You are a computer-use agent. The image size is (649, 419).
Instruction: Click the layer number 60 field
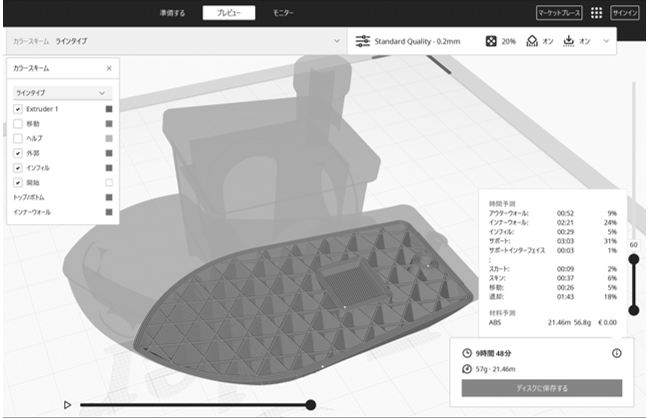click(x=633, y=245)
